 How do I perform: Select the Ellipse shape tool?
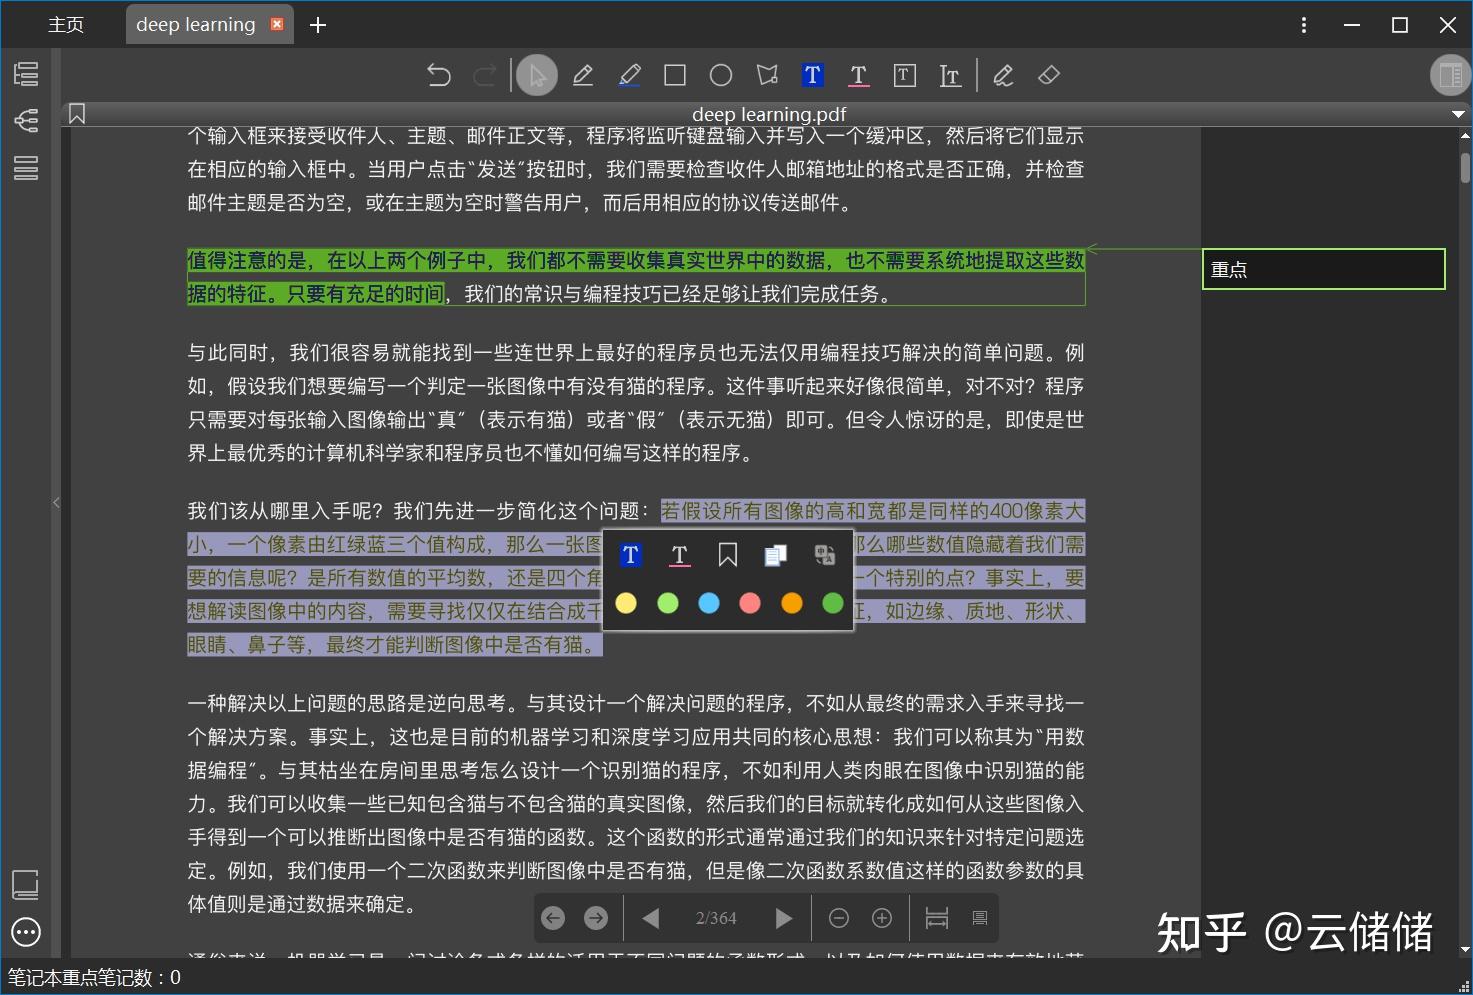tap(720, 74)
